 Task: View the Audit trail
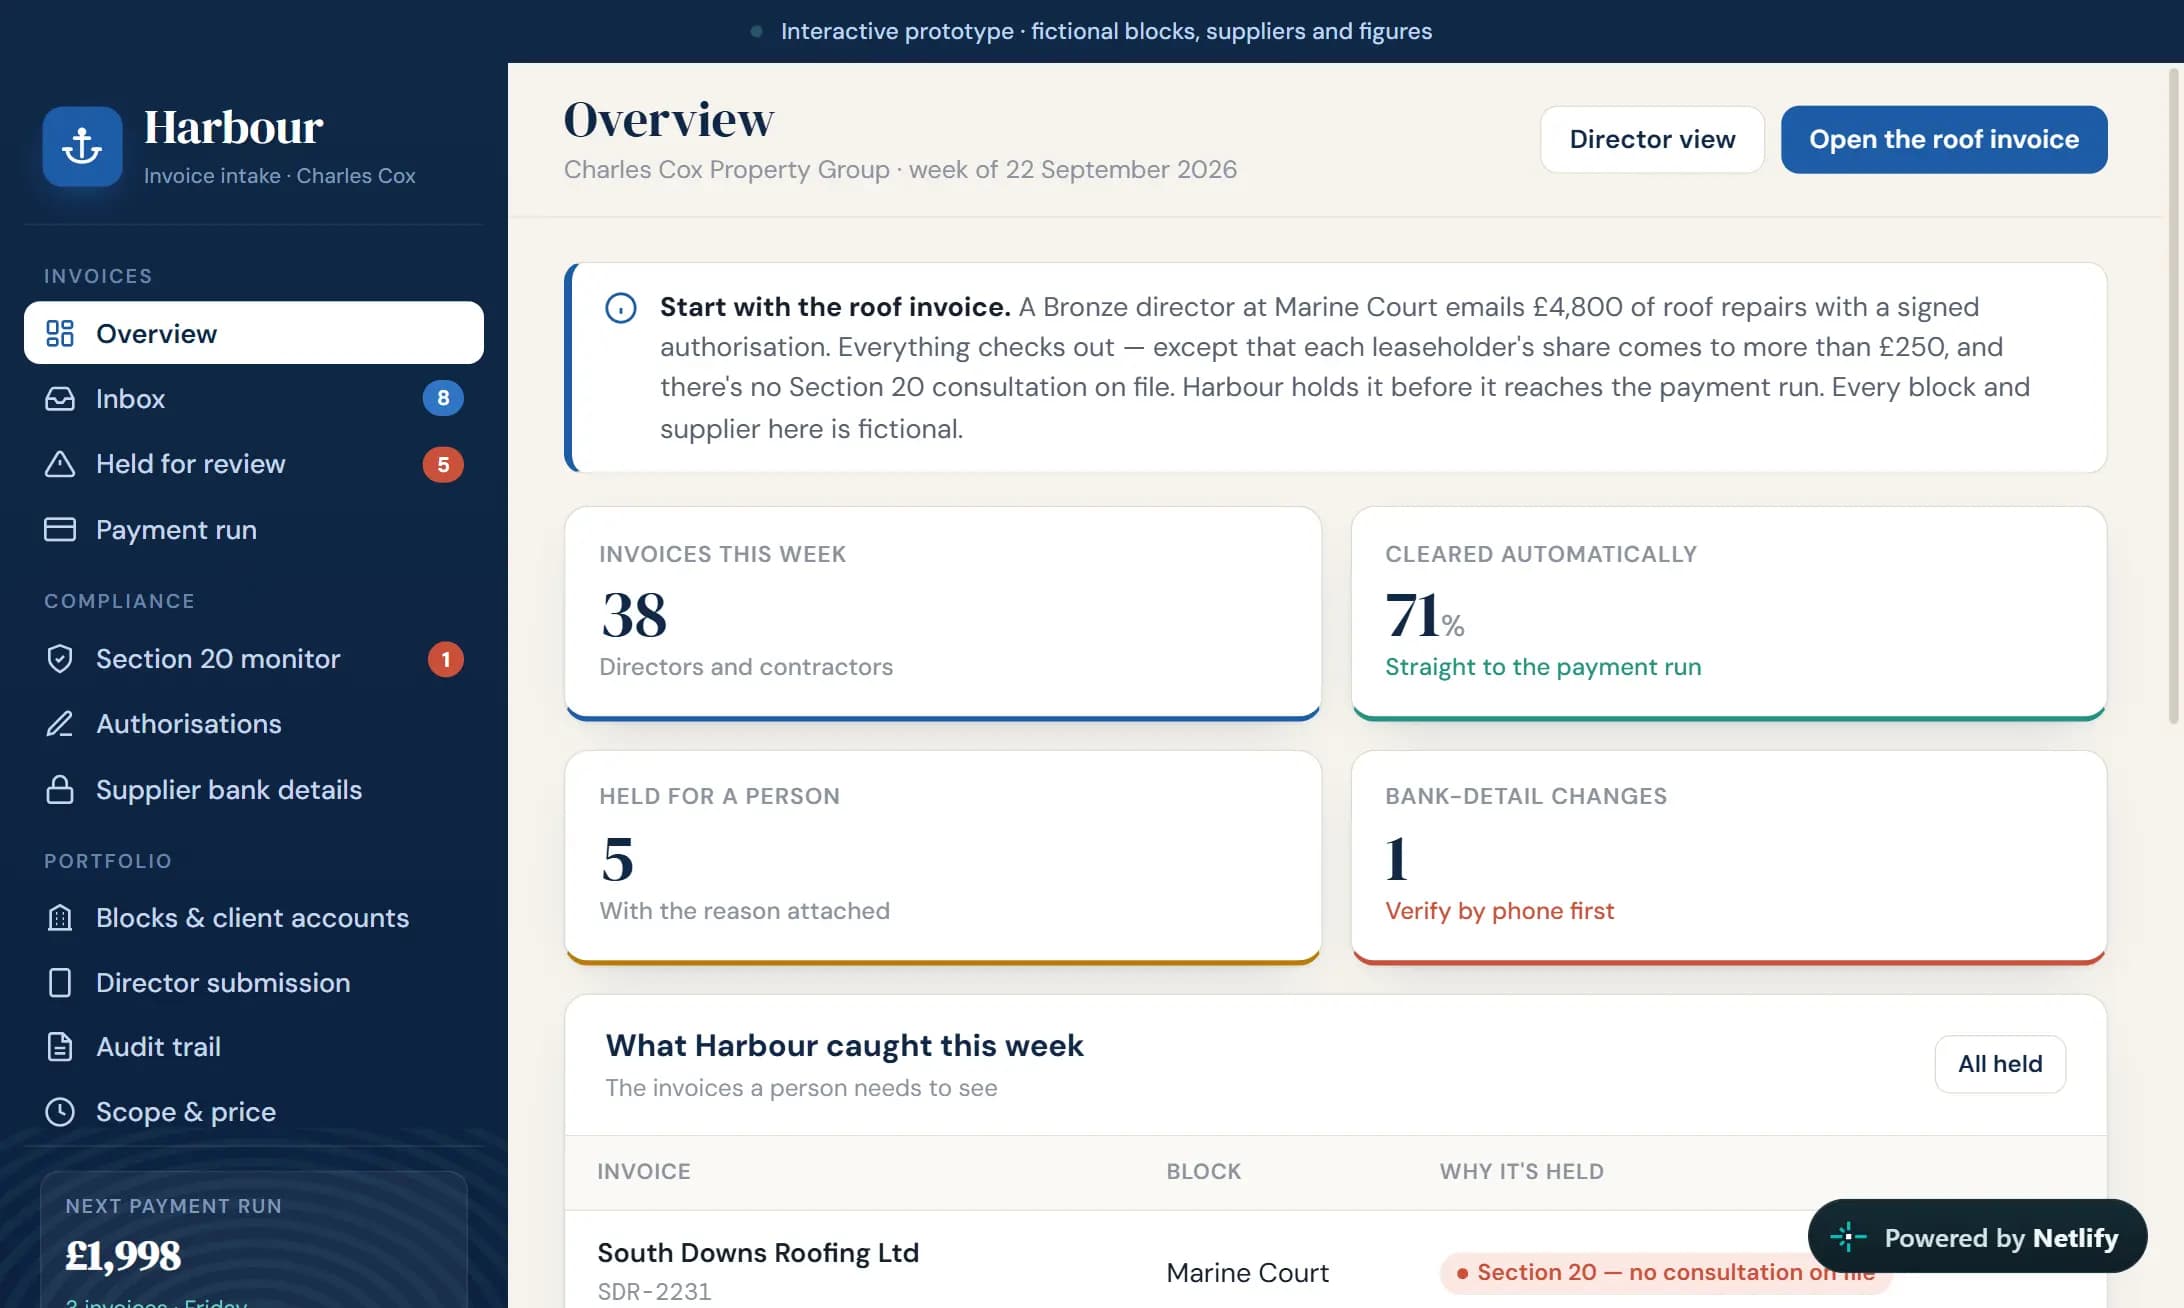tap(254, 1046)
